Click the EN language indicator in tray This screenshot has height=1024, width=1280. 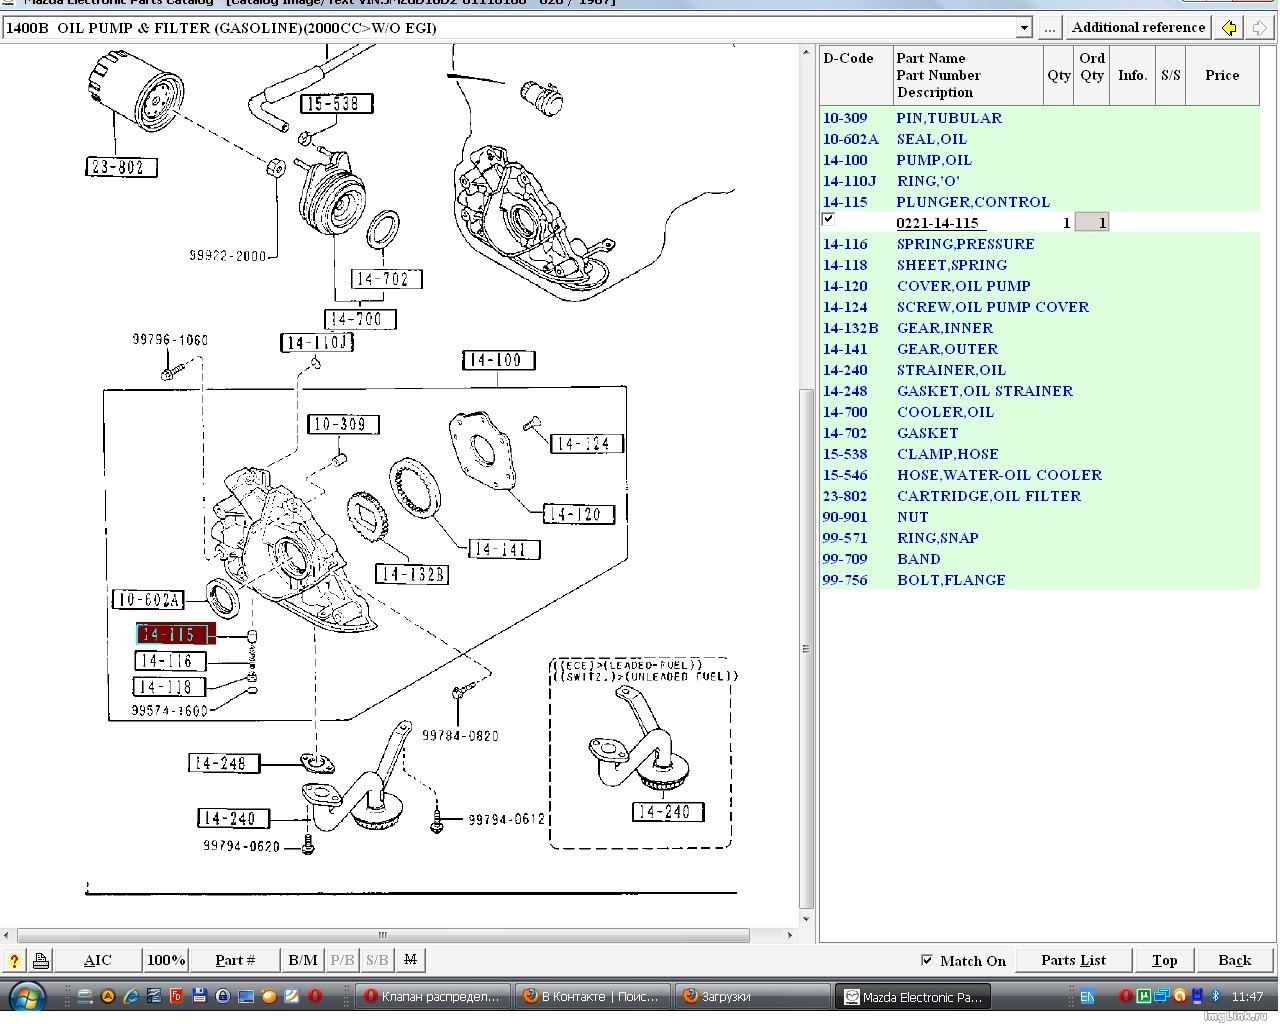tap(1087, 997)
